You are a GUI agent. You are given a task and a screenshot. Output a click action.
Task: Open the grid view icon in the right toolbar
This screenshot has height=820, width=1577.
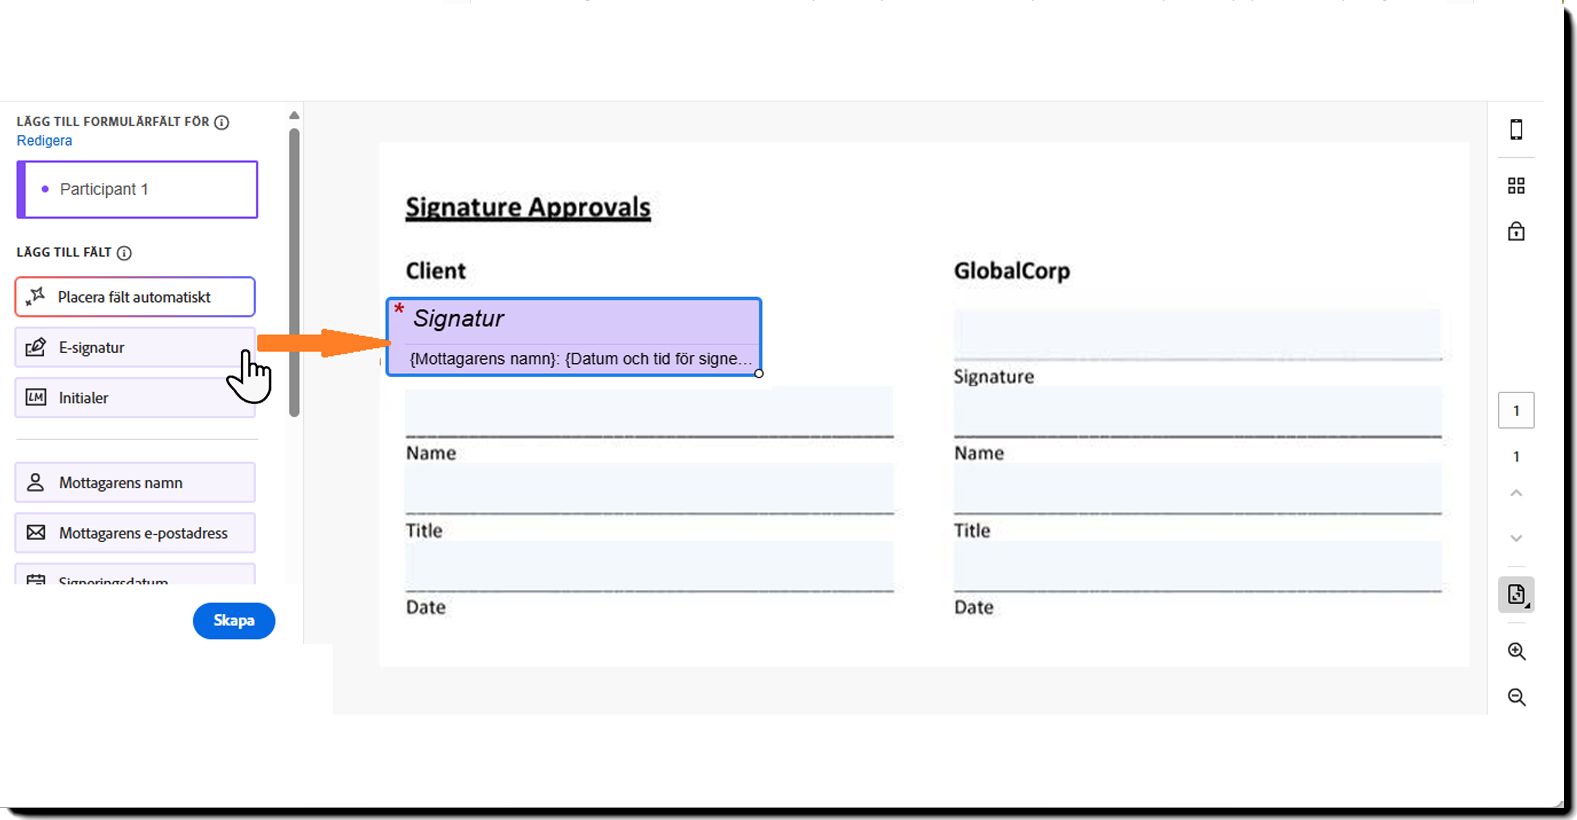(x=1516, y=186)
